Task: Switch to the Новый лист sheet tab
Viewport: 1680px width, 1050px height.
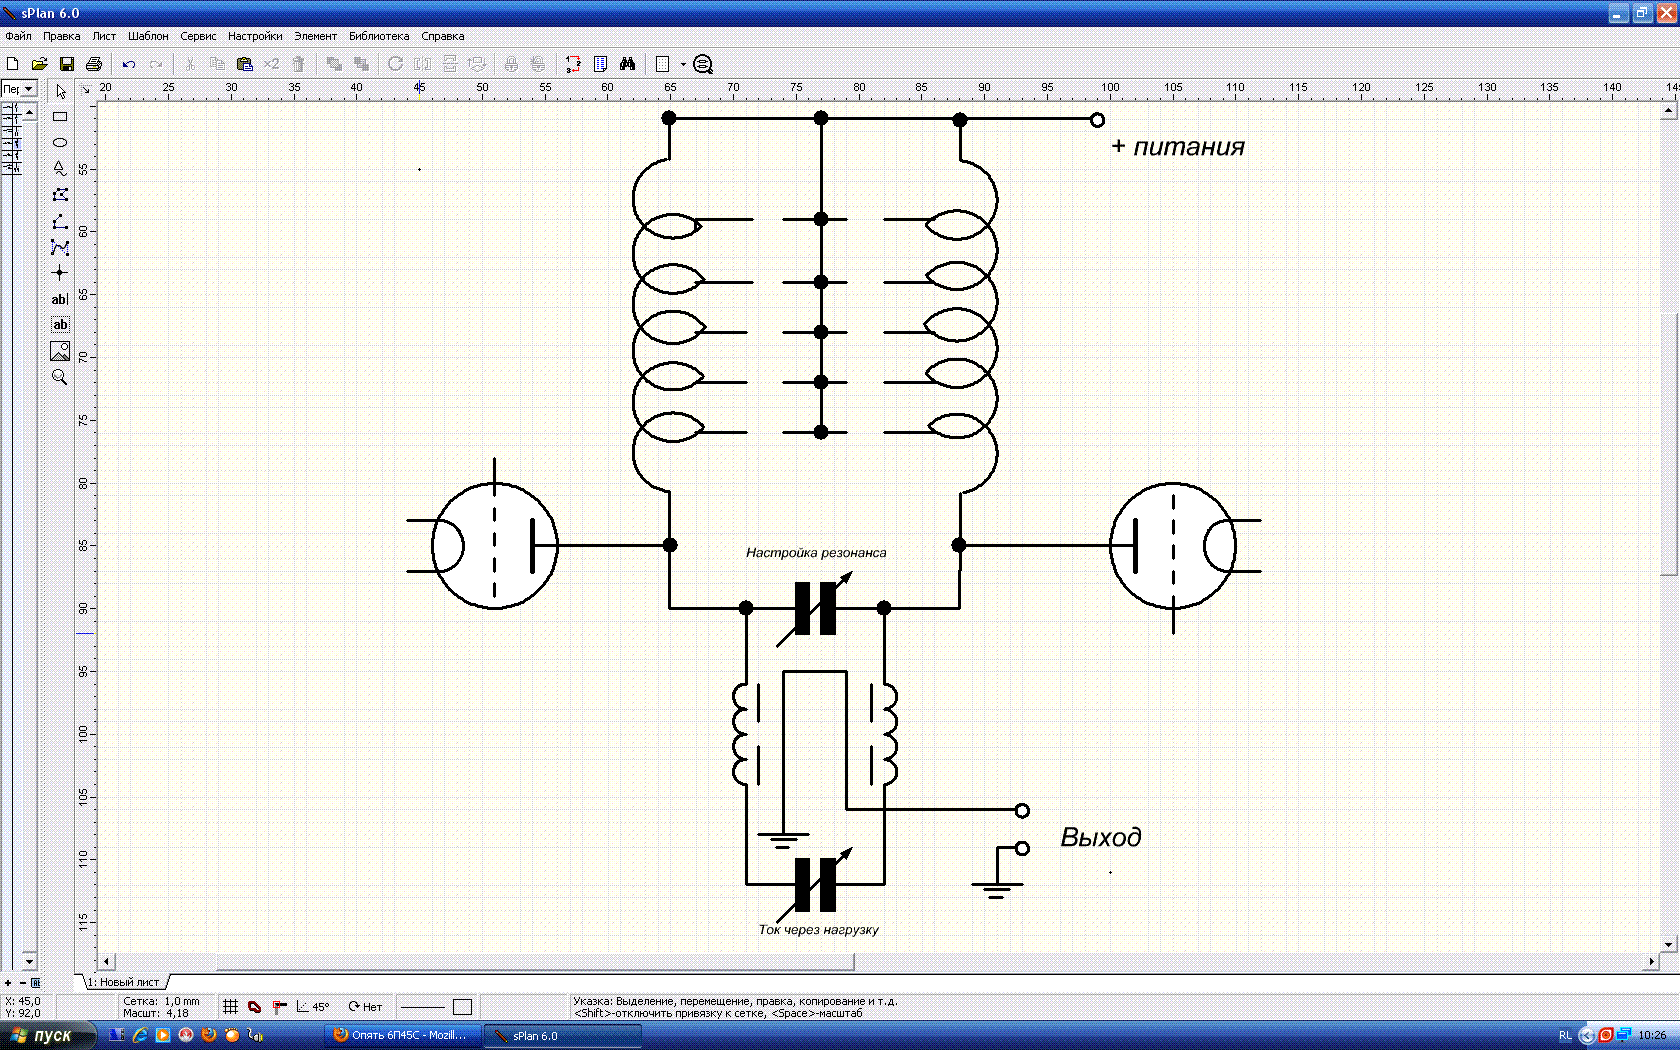Action: coord(127,982)
